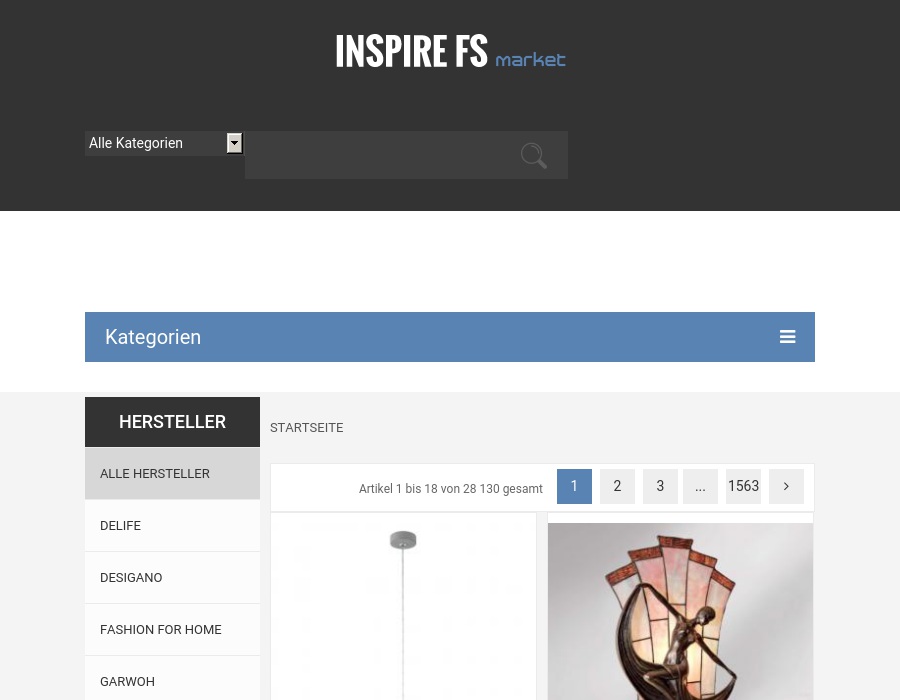900x700 pixels.
Task: Click the dropdown arrow beside Alle Kategorien
Action: (x=234, y=143)
